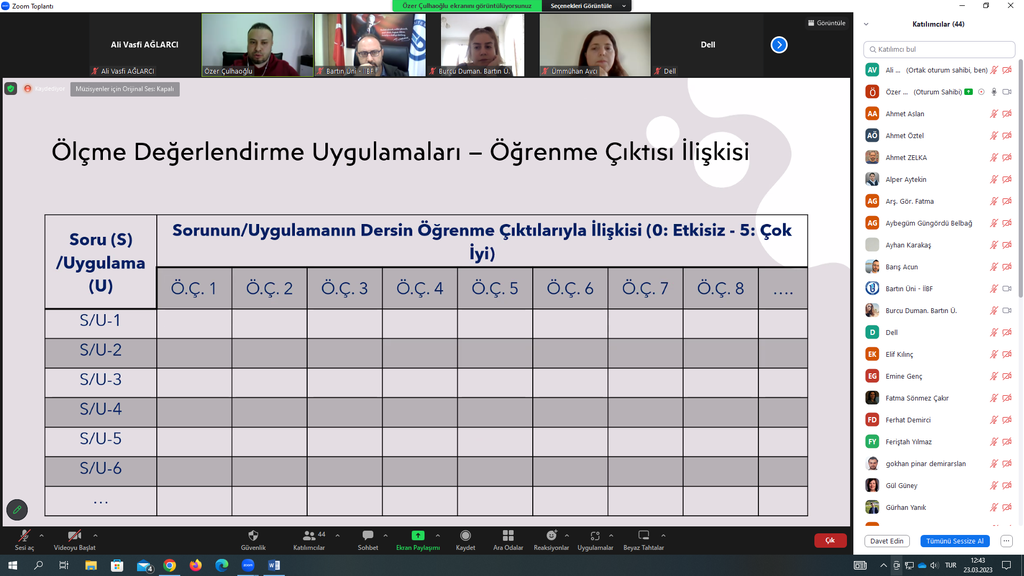The height and width of the screenshot is (576, 1024).
Task: Open the Reaksiyonlar emoji menu
Action: [551, 536]
